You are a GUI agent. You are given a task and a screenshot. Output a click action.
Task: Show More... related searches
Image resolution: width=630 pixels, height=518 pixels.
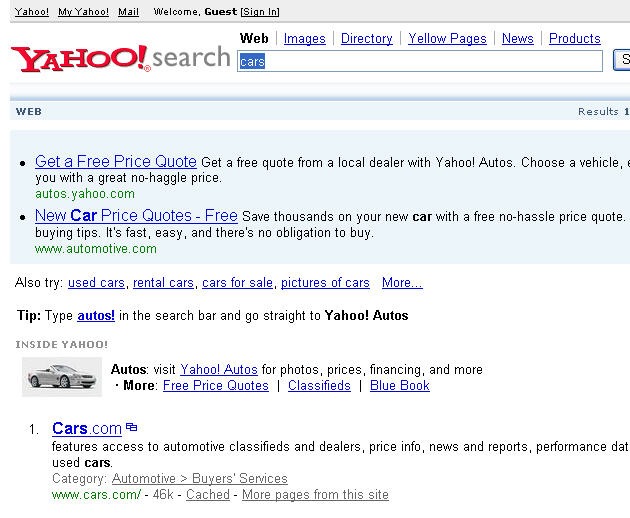402,283
